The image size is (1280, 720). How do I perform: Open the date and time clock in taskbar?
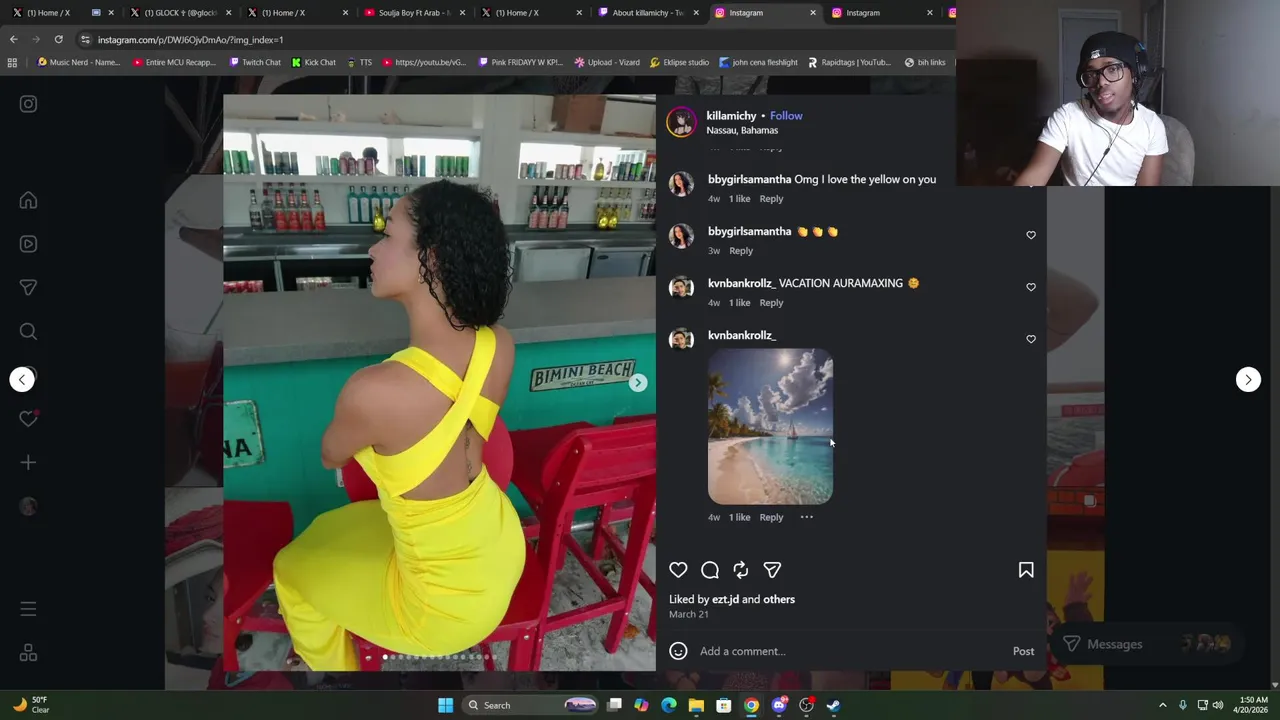click(x=1254, y=705)
